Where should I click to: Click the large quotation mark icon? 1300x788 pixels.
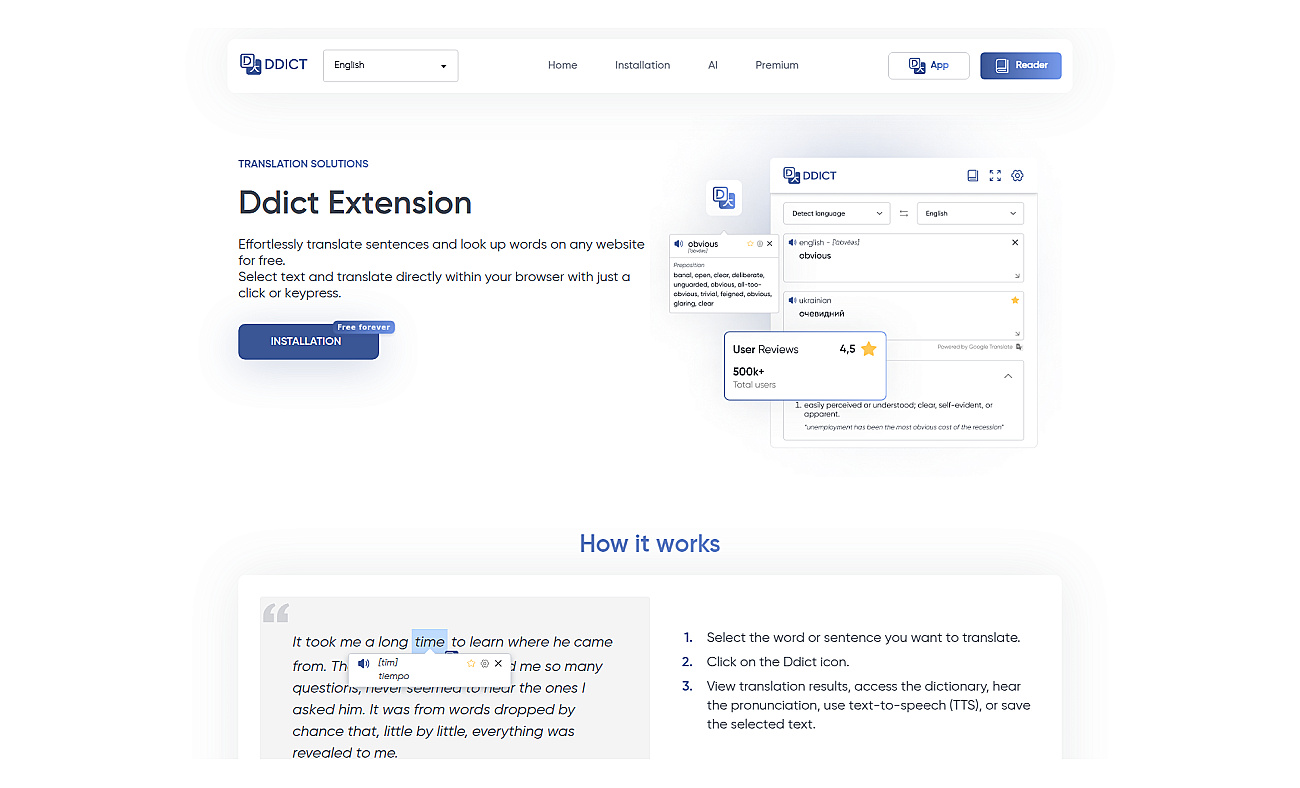click(x=276, y=612)
